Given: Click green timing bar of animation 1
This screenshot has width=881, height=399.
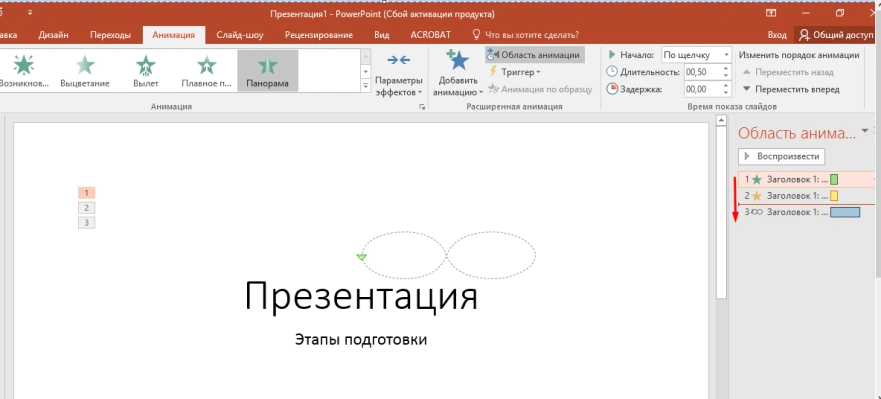Looking at the screenshot, I should 834,179.
